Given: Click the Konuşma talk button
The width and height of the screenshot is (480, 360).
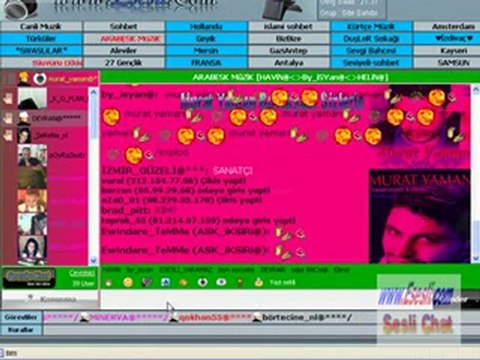Looking at the screenshot, I should click(x=51, y=299).
